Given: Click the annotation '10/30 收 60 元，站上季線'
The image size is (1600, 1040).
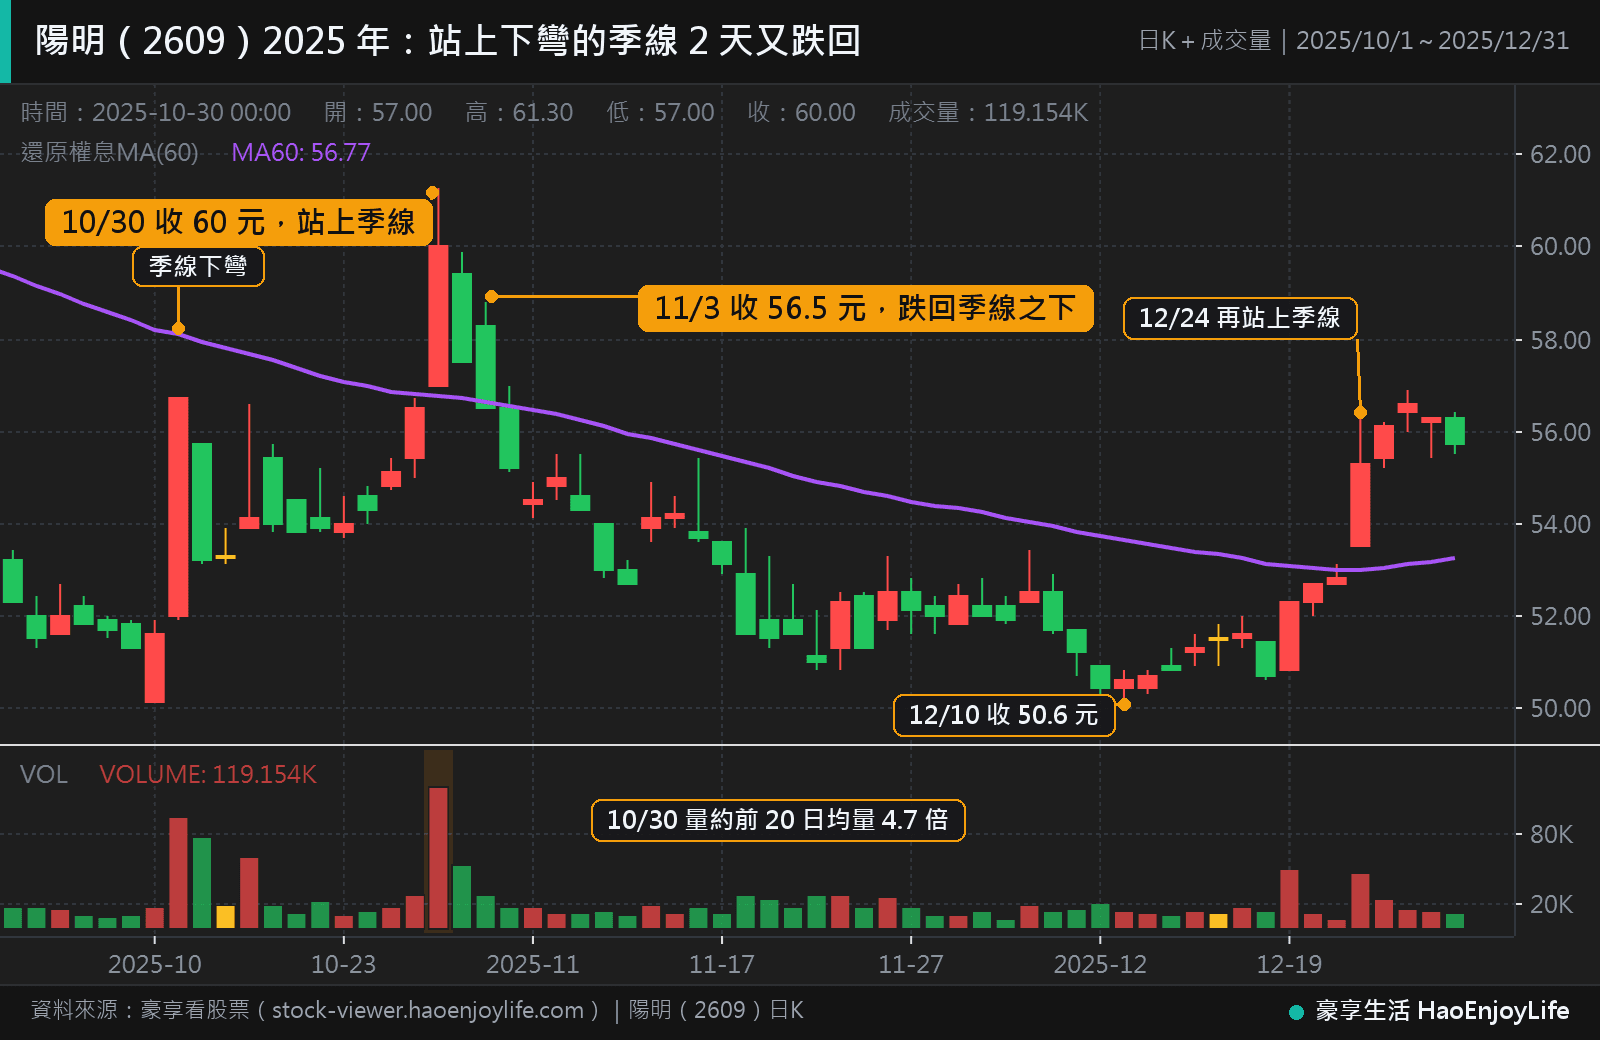Looking at the screenshot, I should [x=238, y=222].
